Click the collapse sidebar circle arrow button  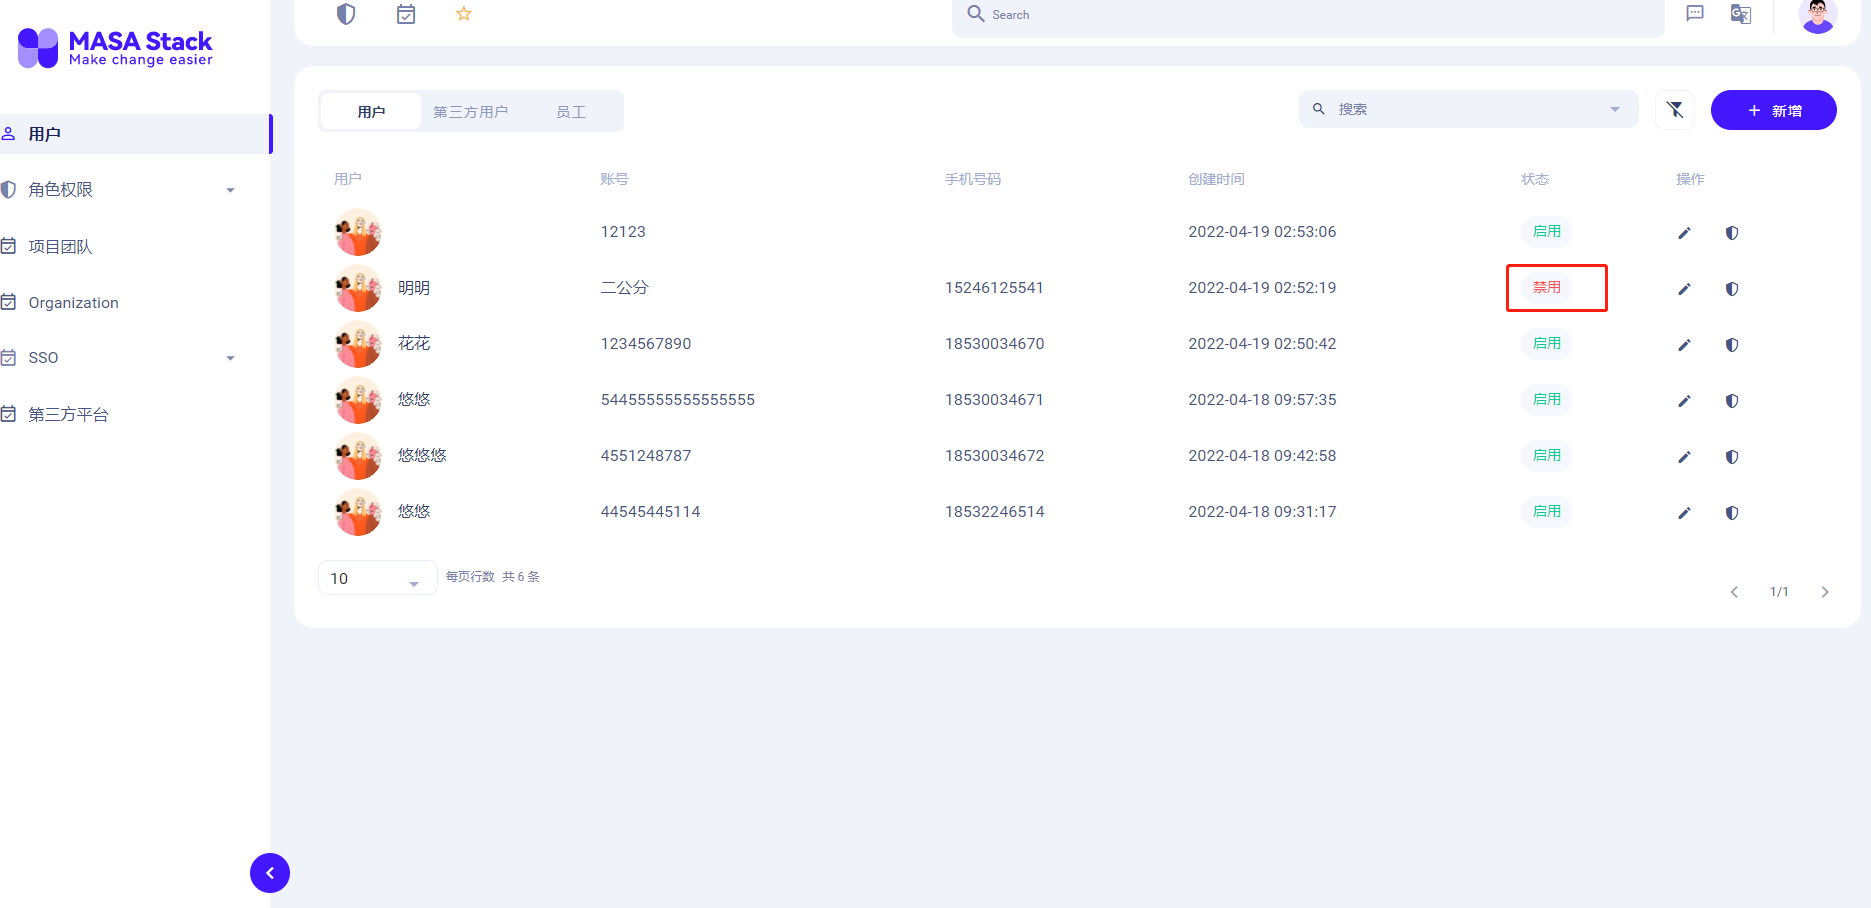269,872
